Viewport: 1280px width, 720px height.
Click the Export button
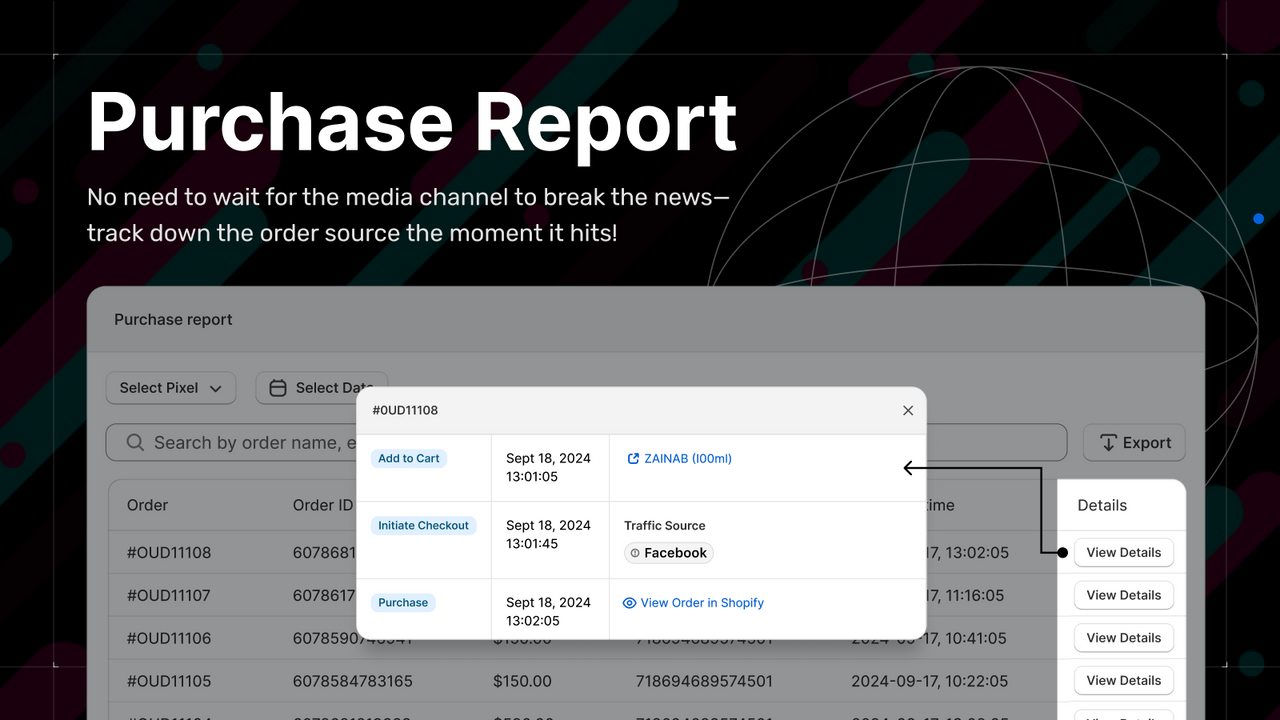click(1135, 443)
